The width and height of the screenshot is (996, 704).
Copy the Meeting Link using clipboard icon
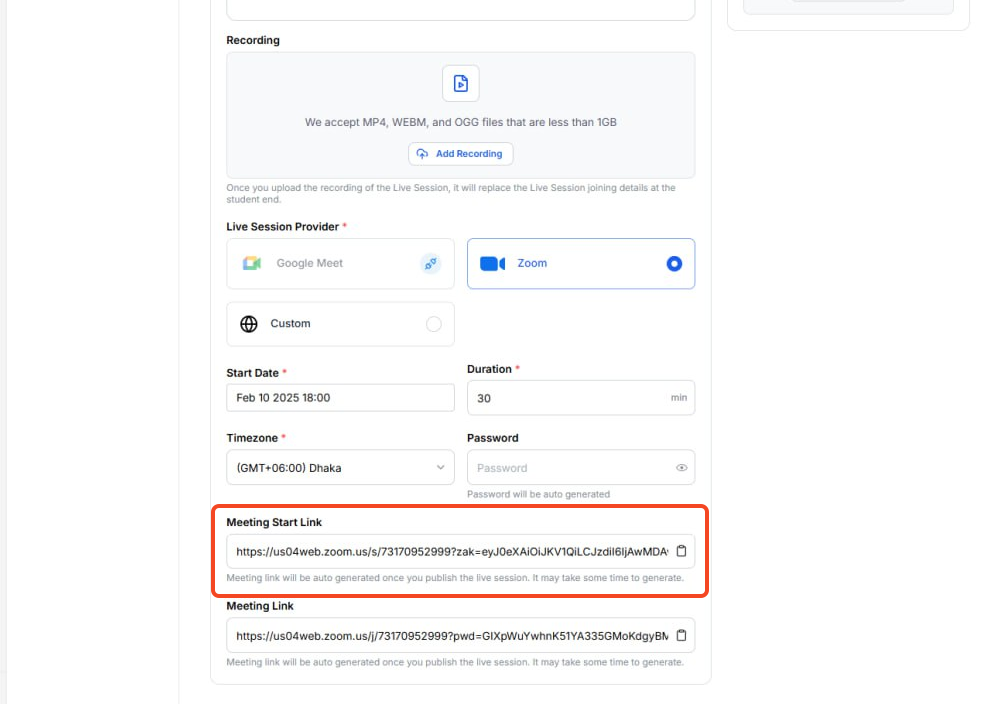[681, 635]
